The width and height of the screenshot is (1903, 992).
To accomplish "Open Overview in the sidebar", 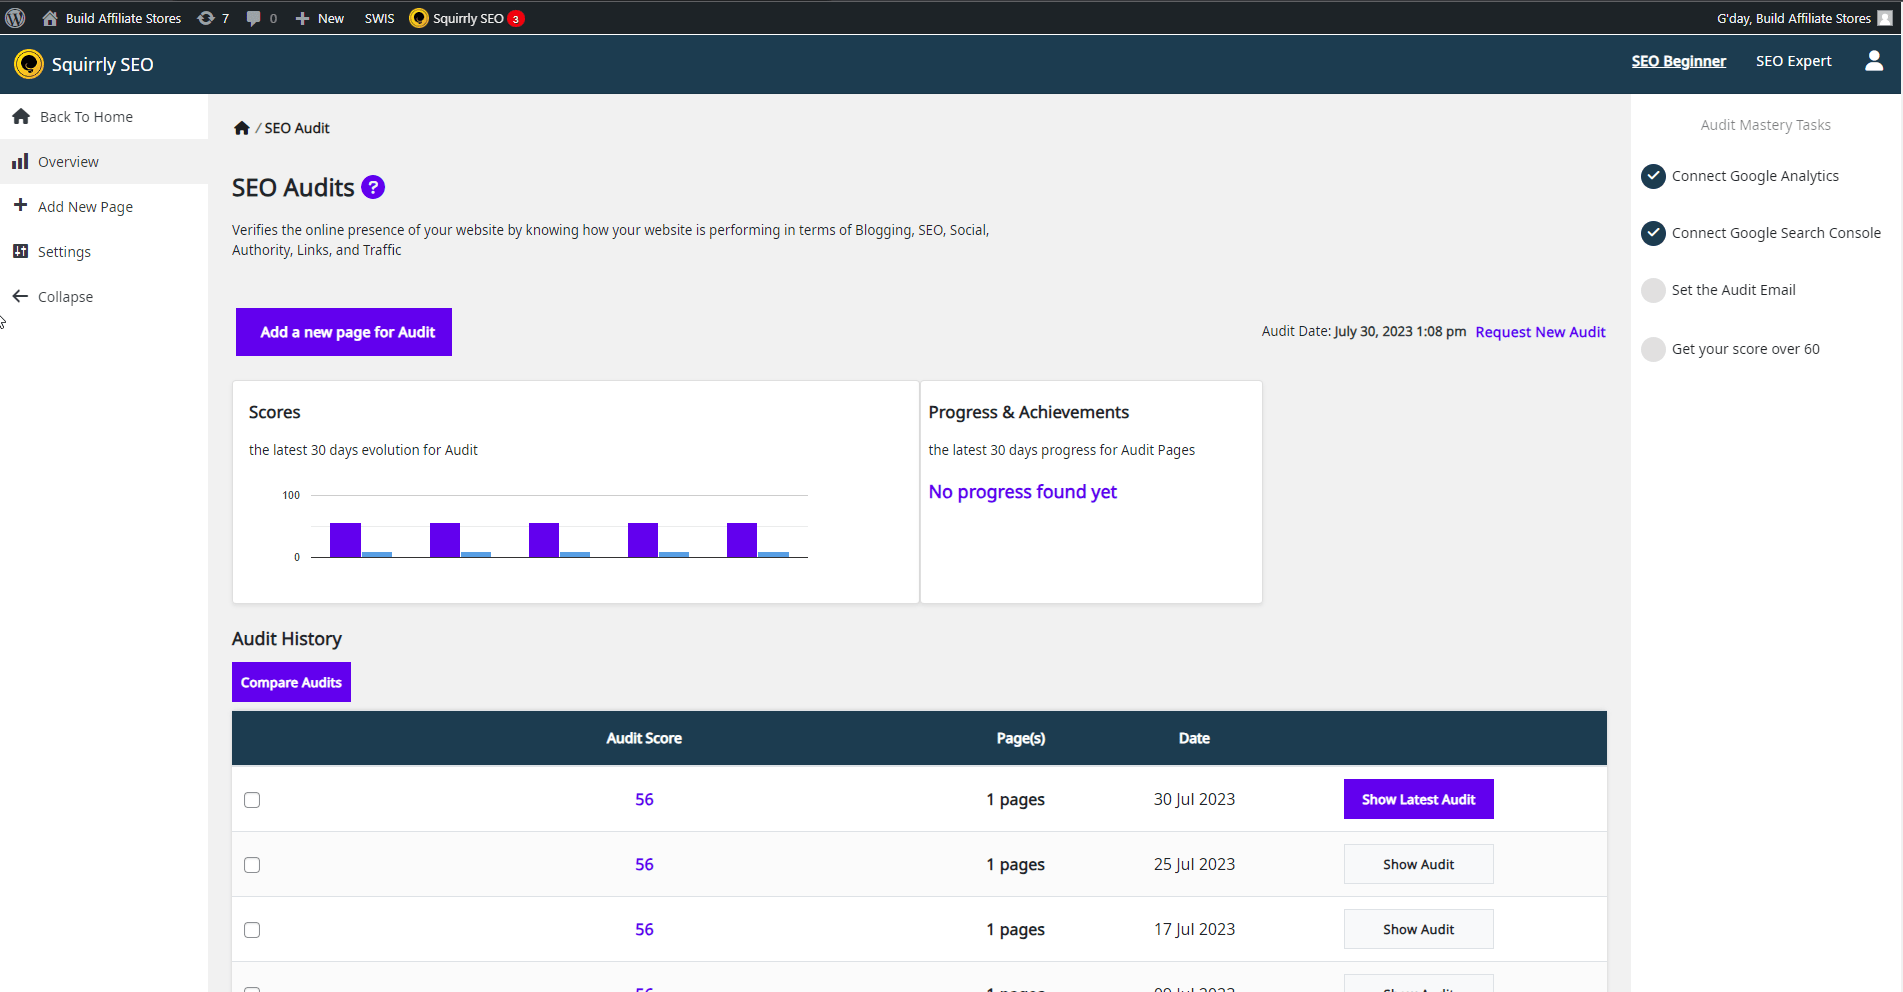I will (68, 162).
